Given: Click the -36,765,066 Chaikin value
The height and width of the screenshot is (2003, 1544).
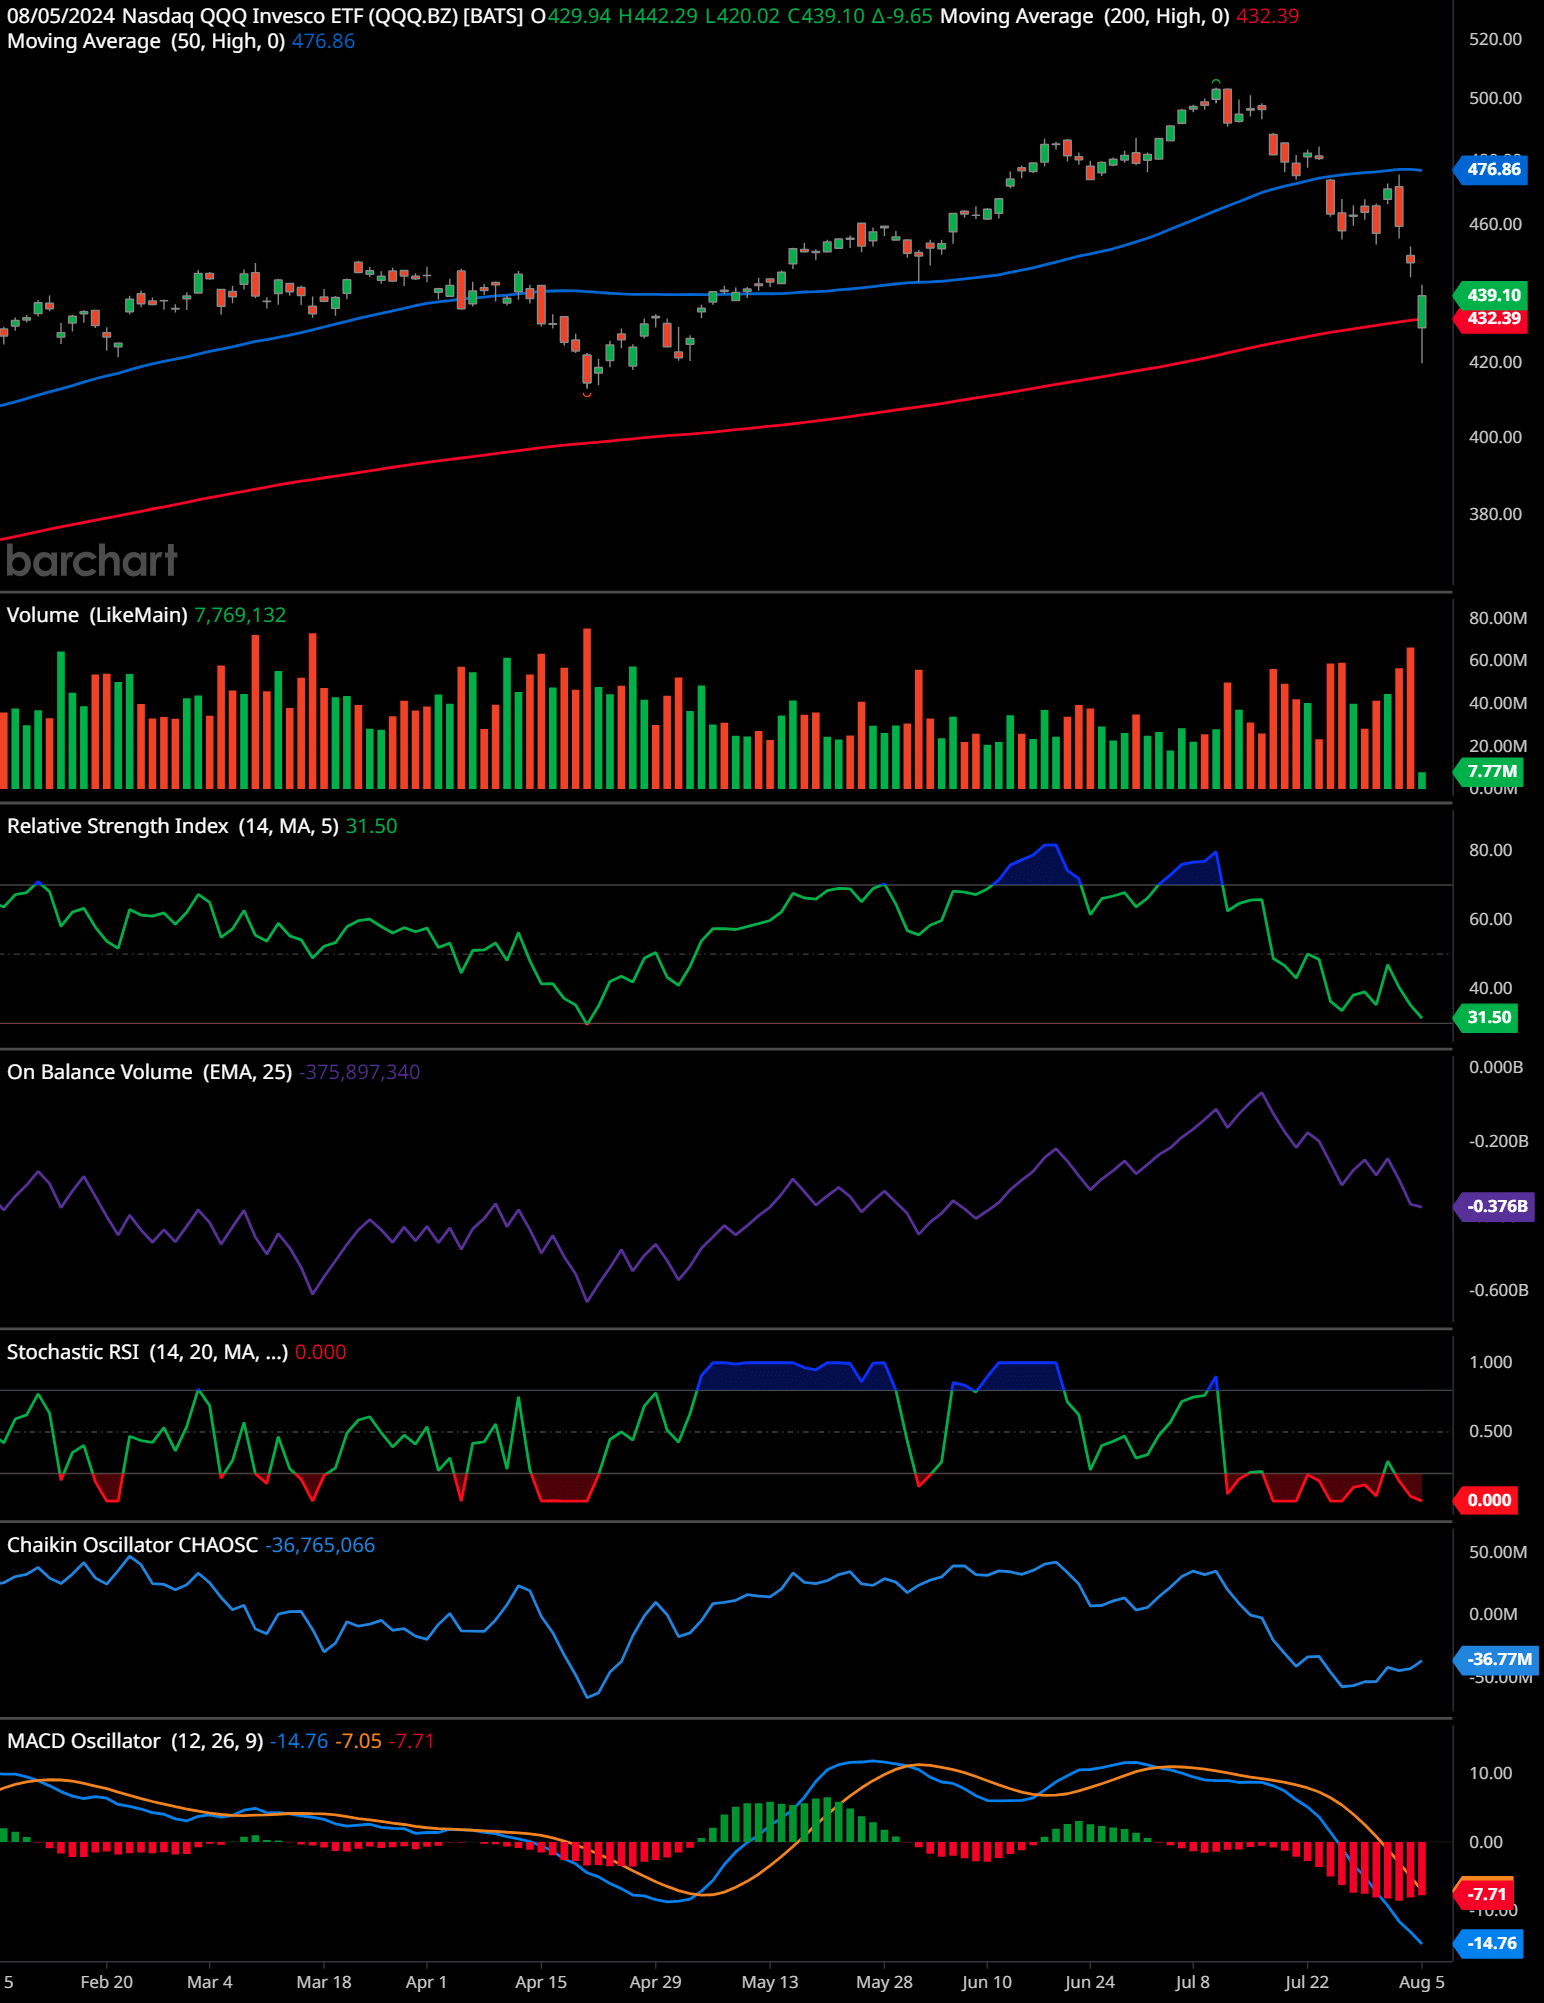Looking at the screenshot, I should pyautogui.click(x=320, y=1545).
